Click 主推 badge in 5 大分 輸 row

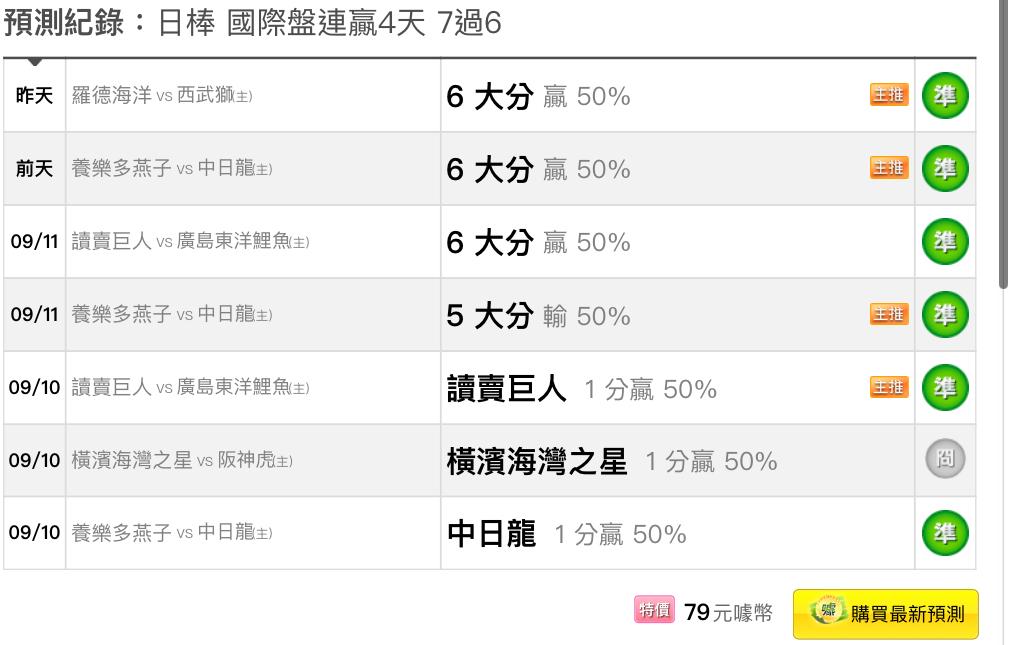(889, 314)
